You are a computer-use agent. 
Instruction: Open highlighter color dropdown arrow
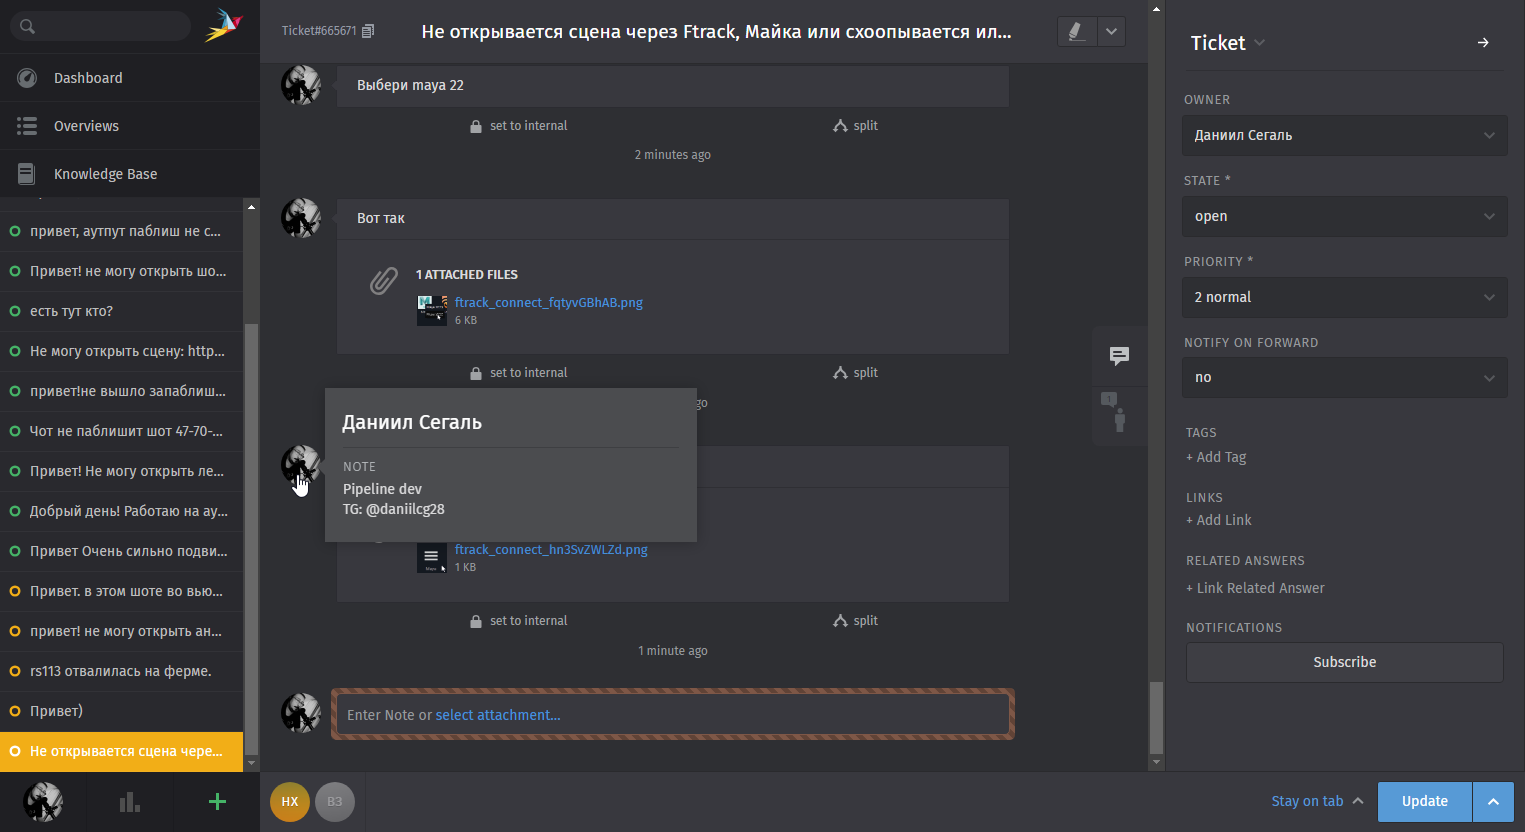[x=1111, y=32]
